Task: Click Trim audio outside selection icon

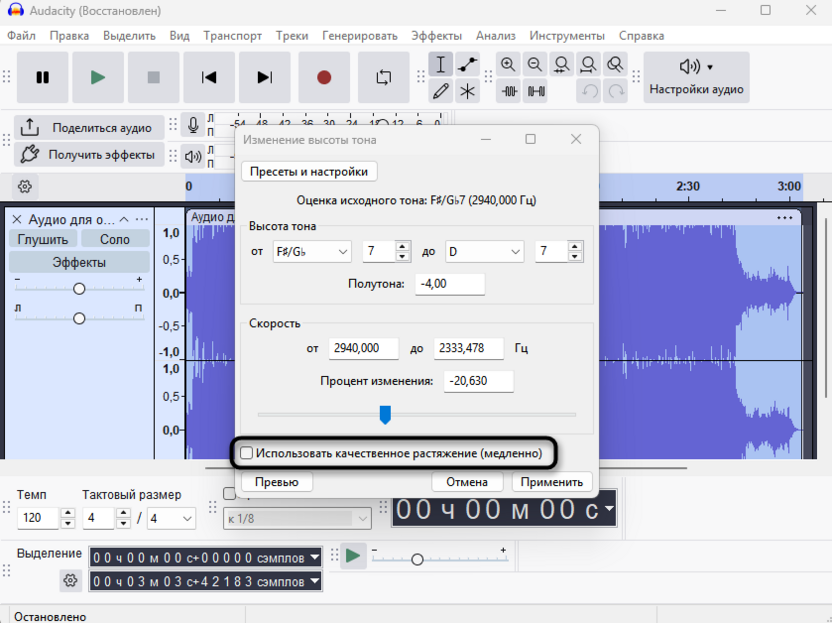Action: (508, 91)
